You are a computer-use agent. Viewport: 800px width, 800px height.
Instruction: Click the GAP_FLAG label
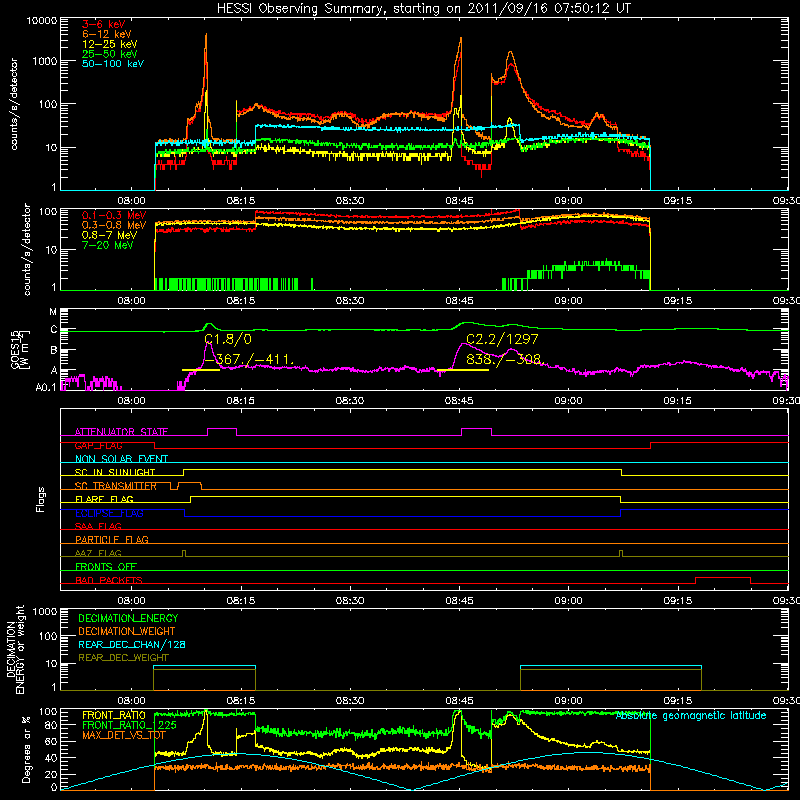click(x=98, y=445)
